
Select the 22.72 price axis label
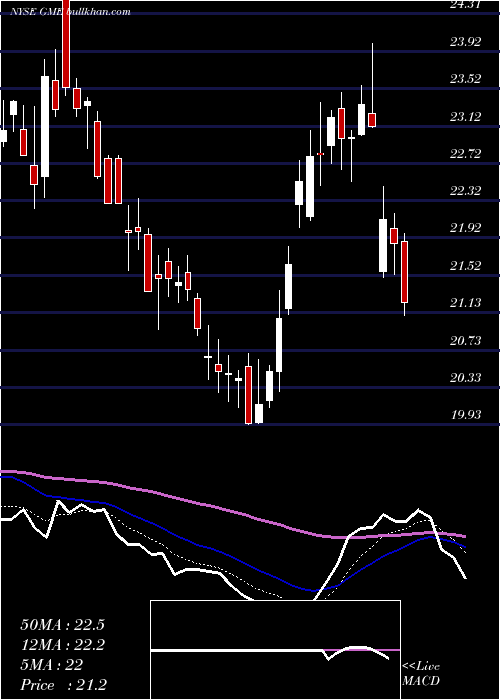tap(466, 154)
